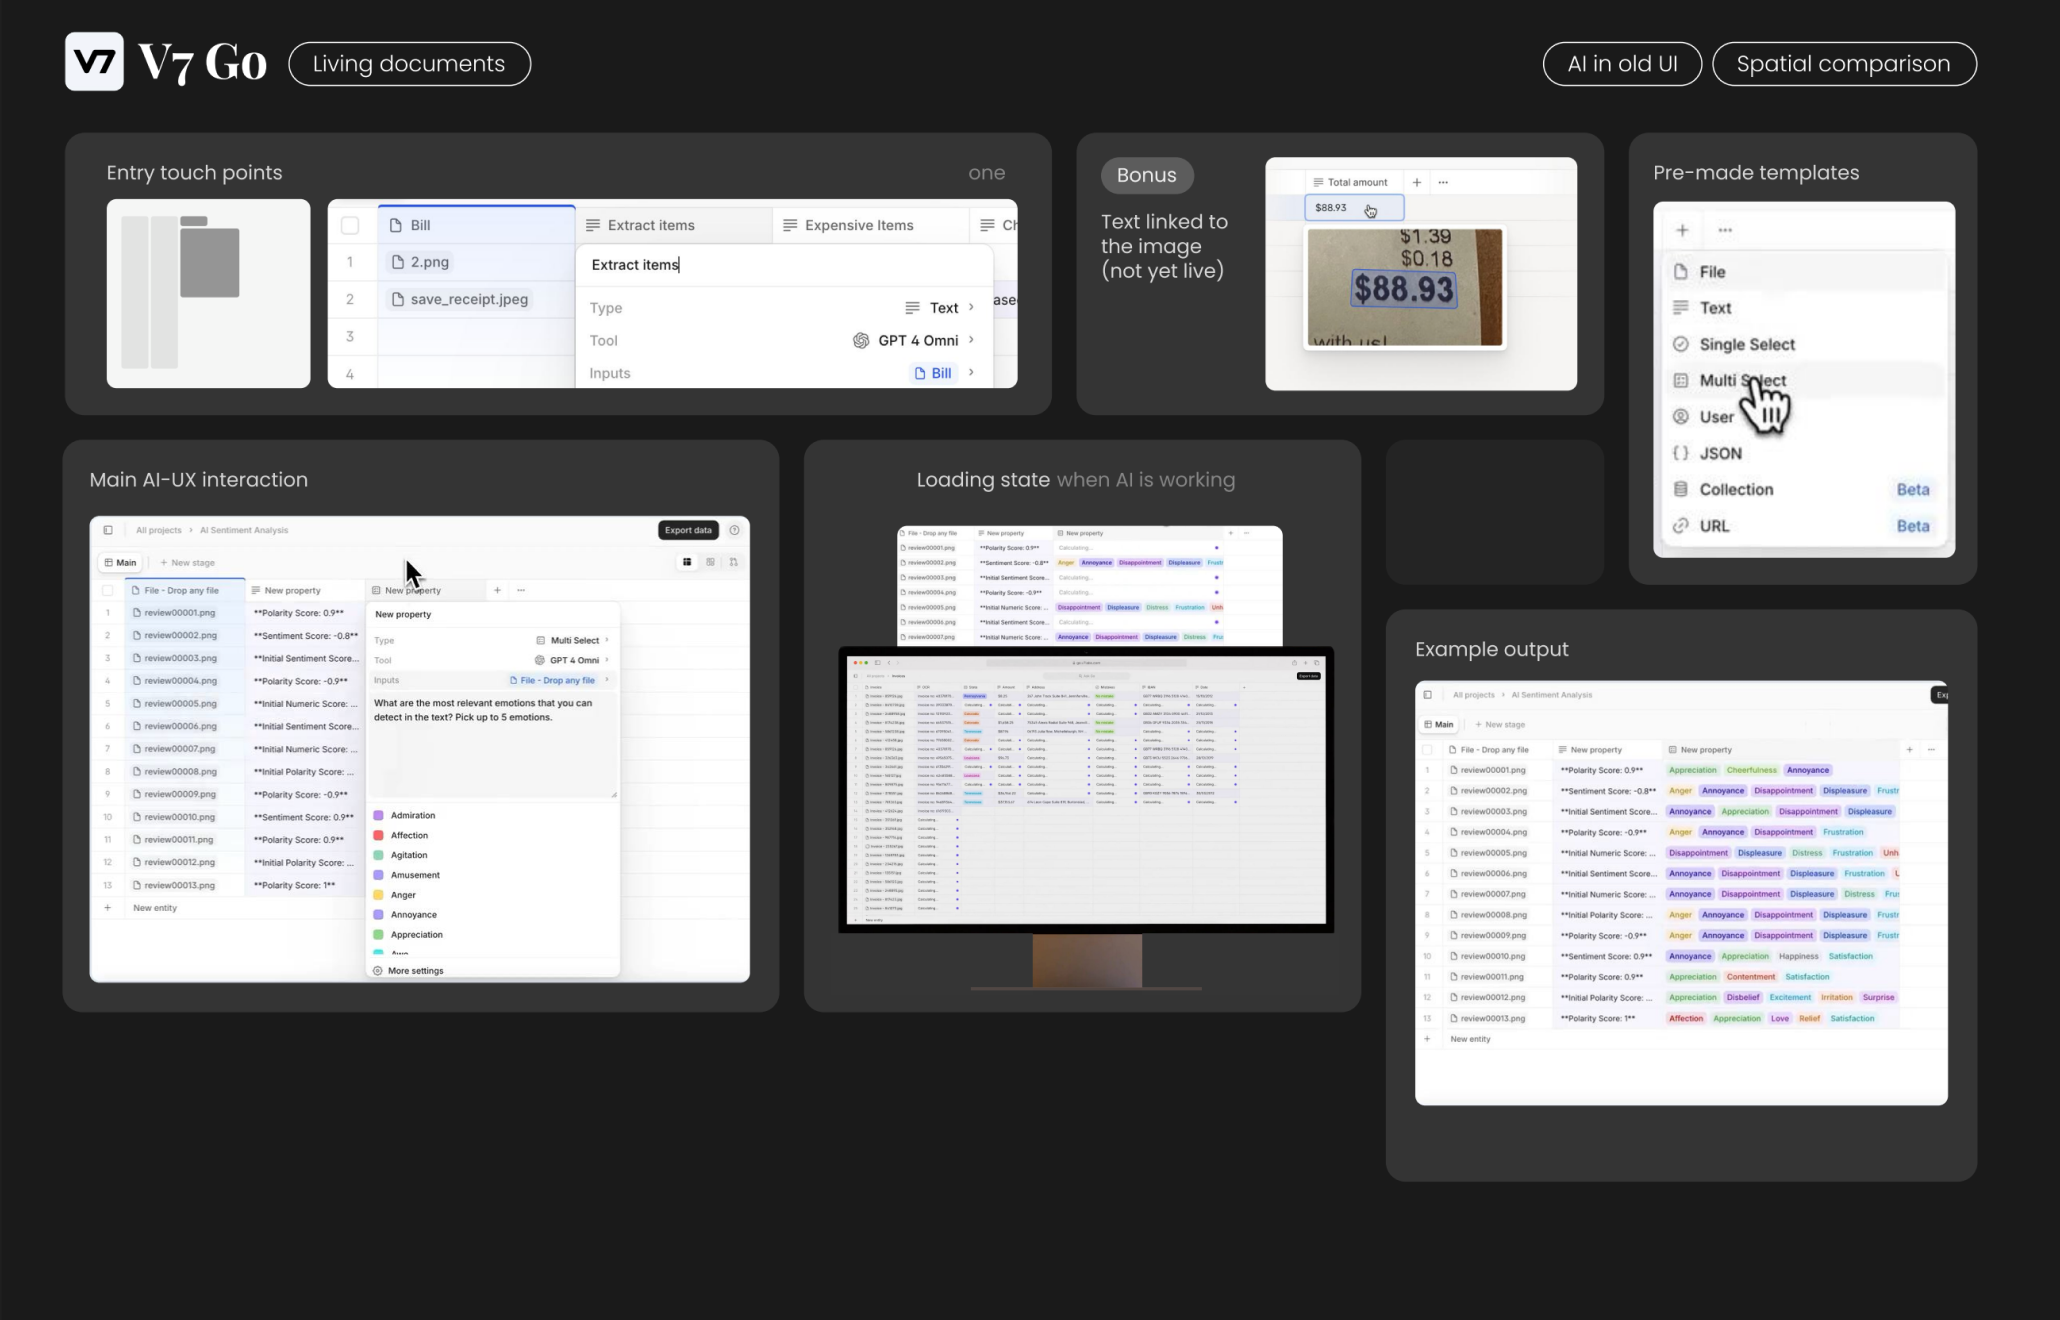Open ellipsis menu next to Total amount
The height and width of the screenshot is (1320, 2060).
tap(1443, 182)
